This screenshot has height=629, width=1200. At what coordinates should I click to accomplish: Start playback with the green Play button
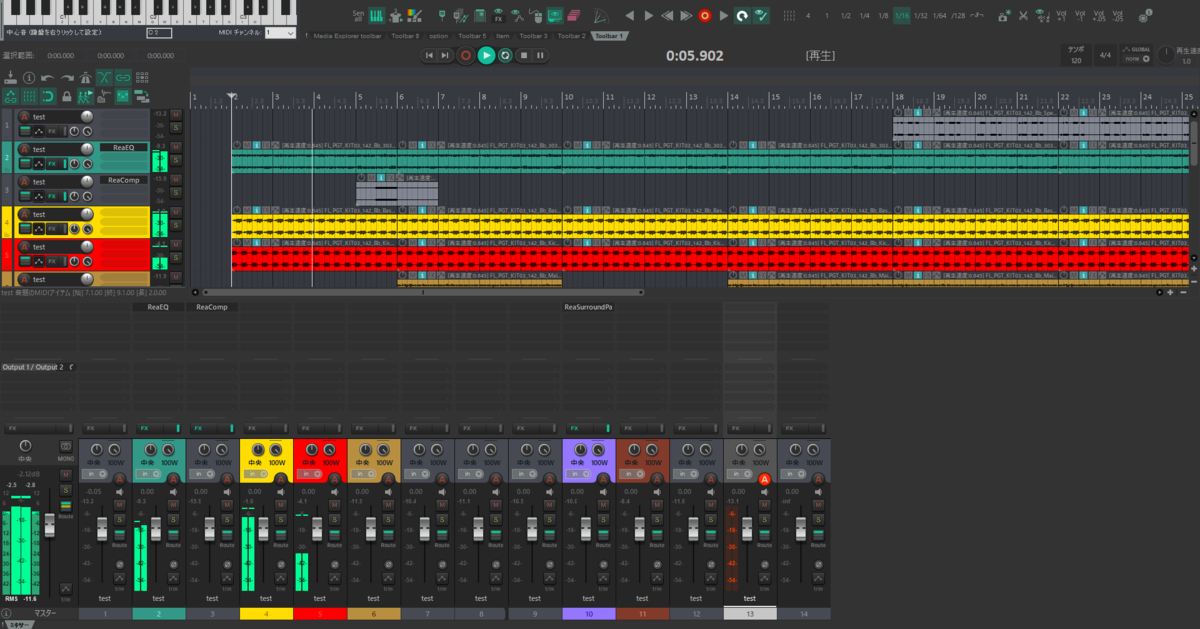tap(486, 55)
